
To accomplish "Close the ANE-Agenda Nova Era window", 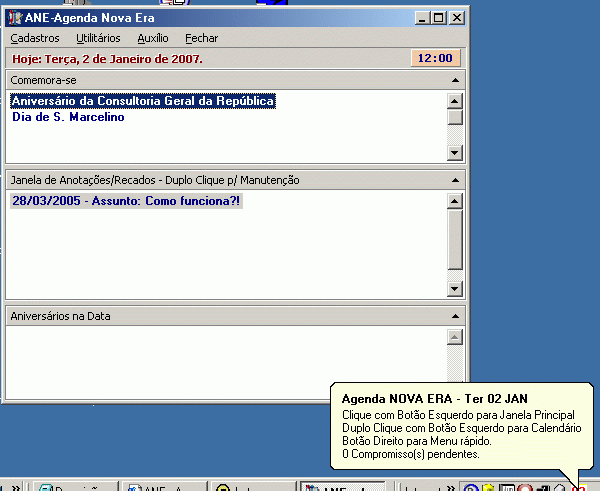I will [x=457, y=18].
